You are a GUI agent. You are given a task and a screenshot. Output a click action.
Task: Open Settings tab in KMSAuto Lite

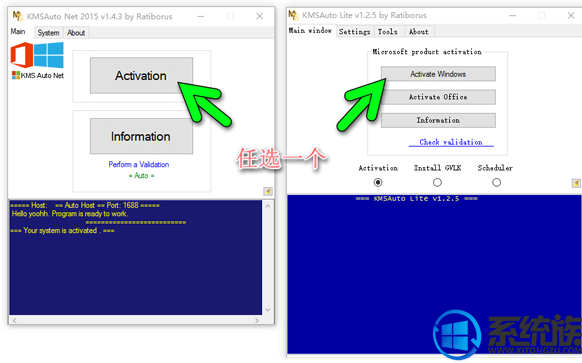point(354,32)
